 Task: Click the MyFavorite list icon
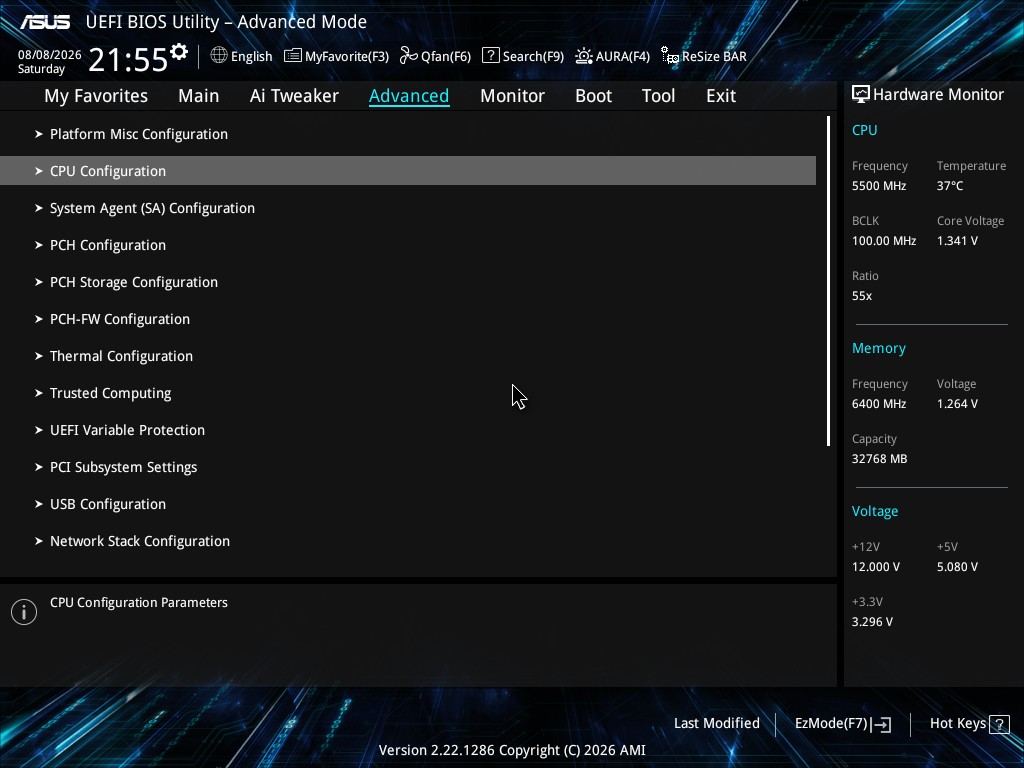[293, 56]
